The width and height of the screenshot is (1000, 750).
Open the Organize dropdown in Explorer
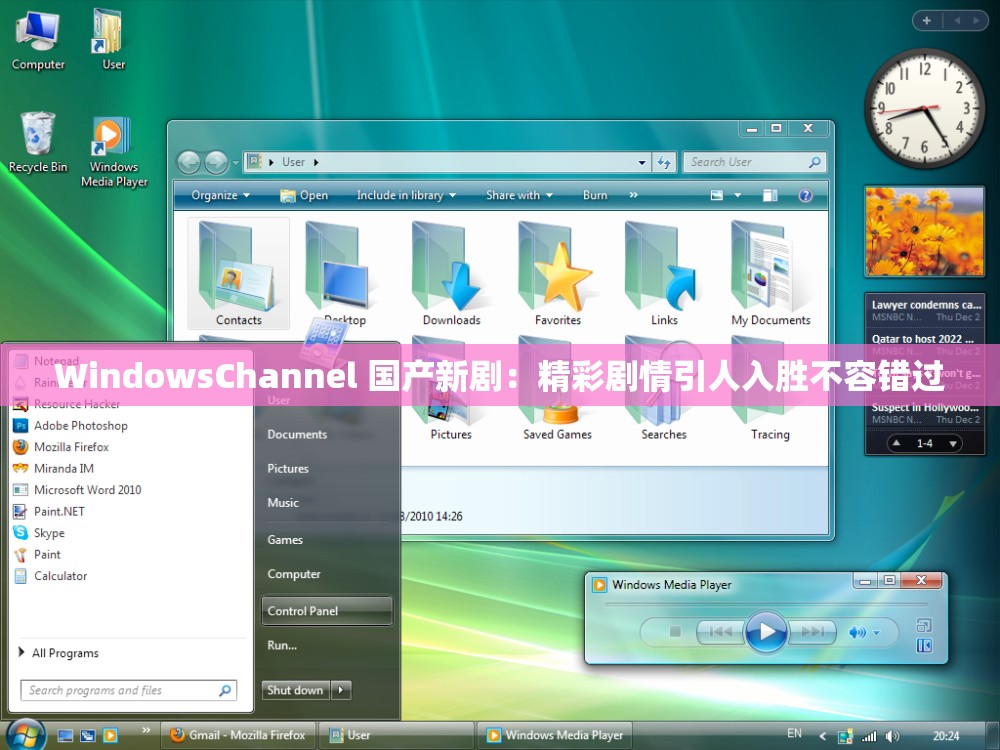[219, 195]
